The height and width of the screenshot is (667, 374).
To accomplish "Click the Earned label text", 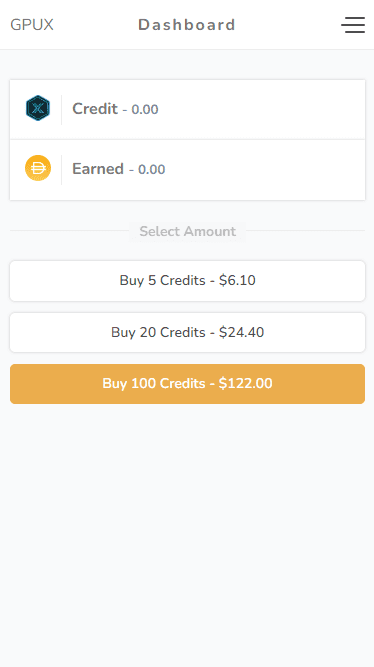I will [x=98, y=169].
